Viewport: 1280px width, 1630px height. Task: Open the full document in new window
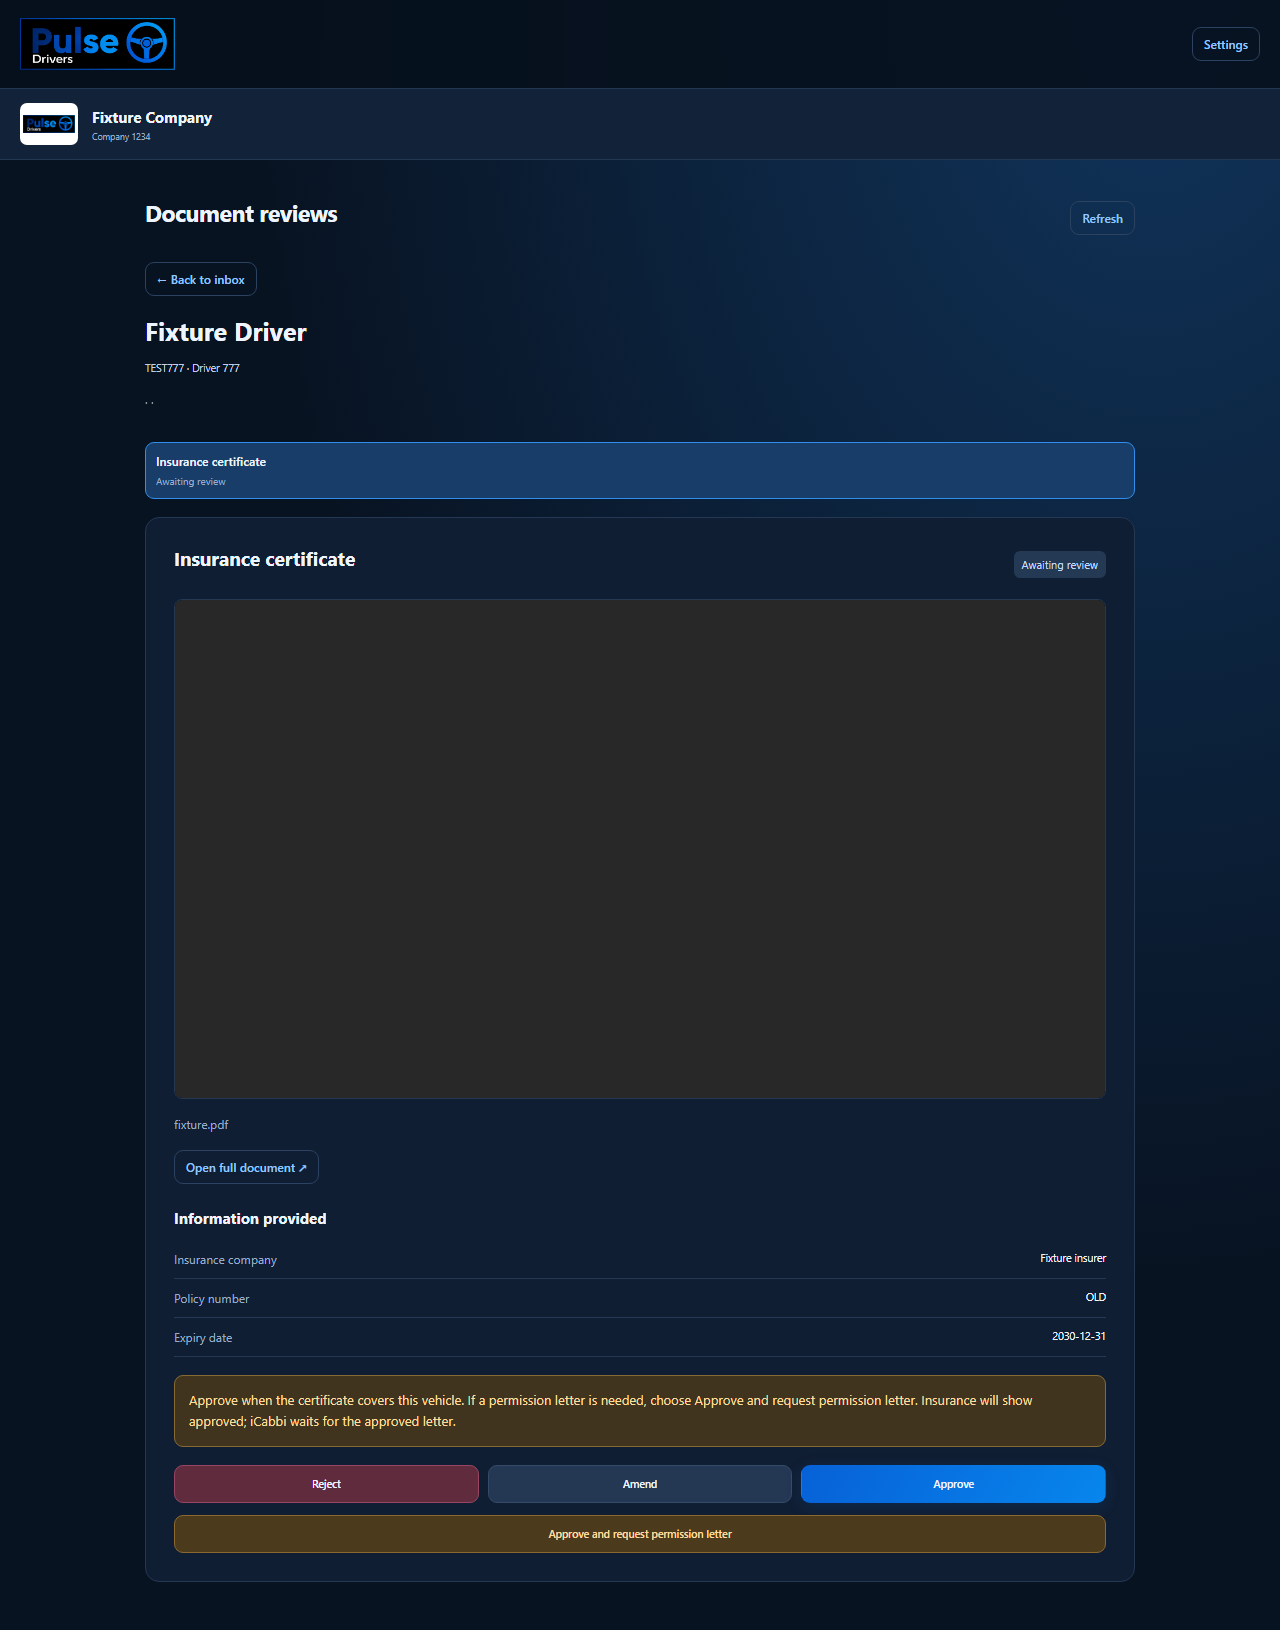[x=246, y=1167]
